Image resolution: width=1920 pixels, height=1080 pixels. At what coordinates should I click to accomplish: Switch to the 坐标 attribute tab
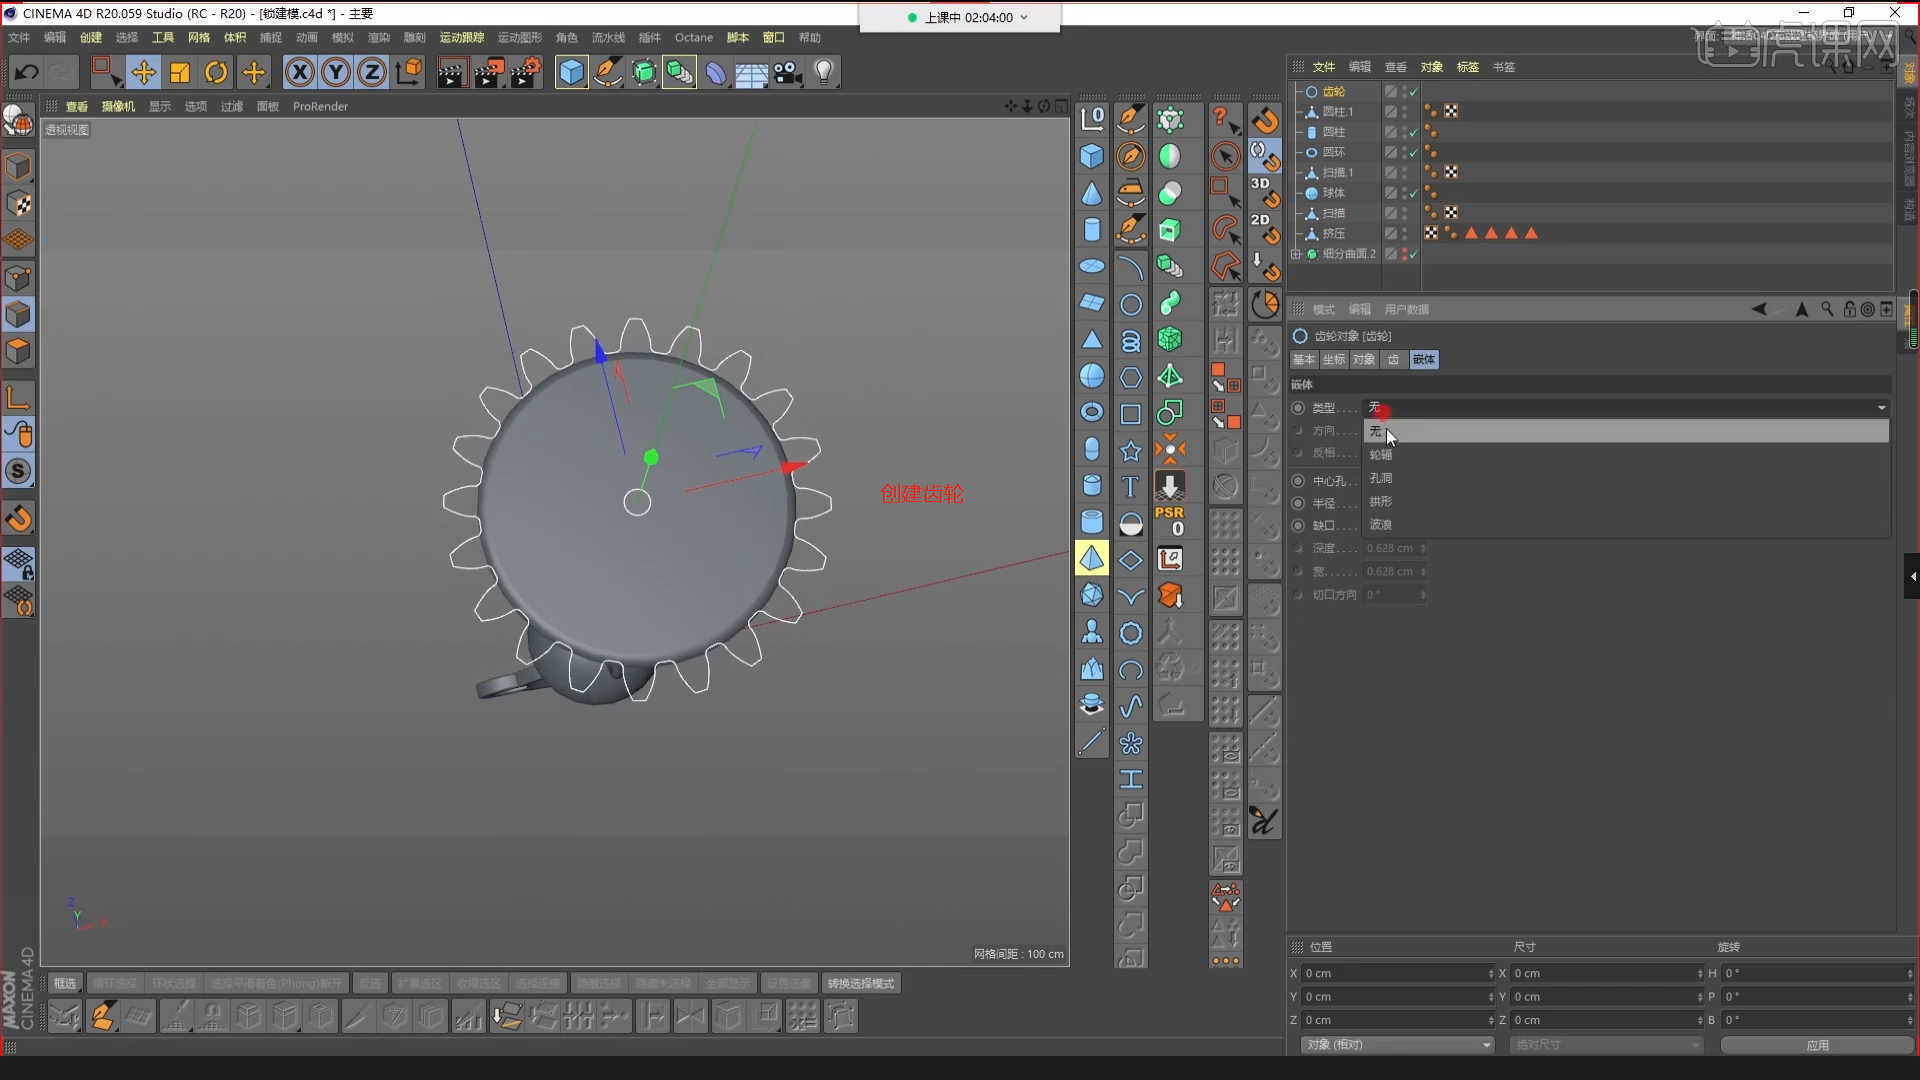click(1334, 359)
